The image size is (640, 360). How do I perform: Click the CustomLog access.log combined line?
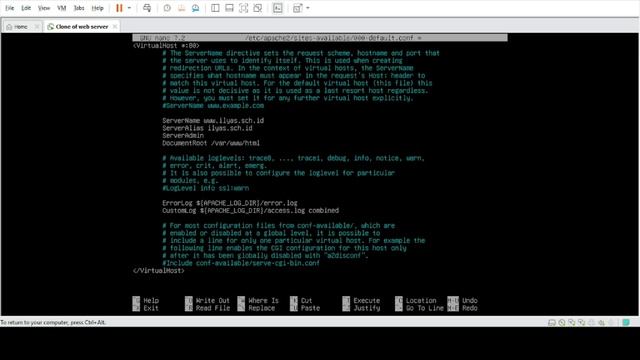tap(250, 211)
